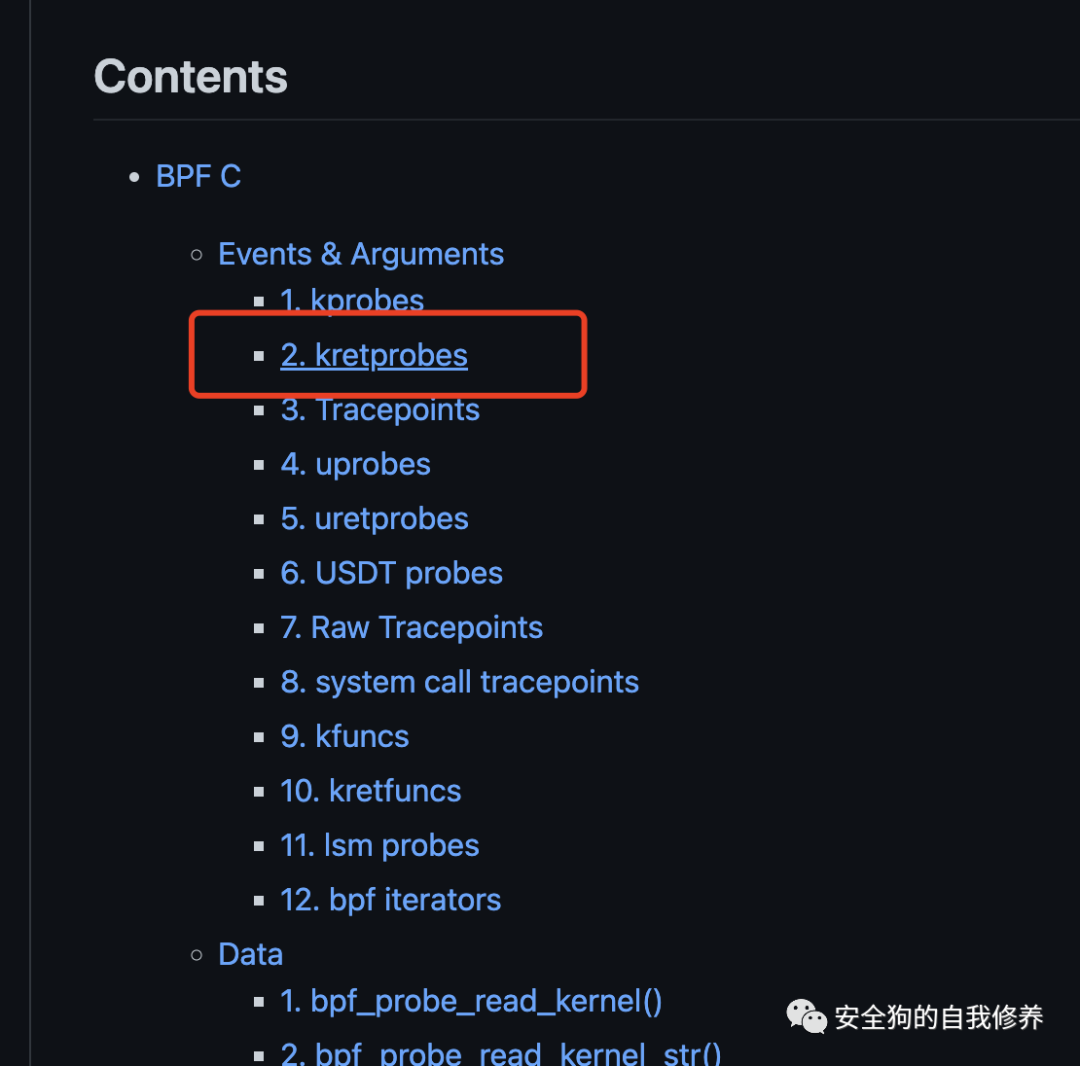Go to 10. kretfuncs section

(x=370, y=791)
